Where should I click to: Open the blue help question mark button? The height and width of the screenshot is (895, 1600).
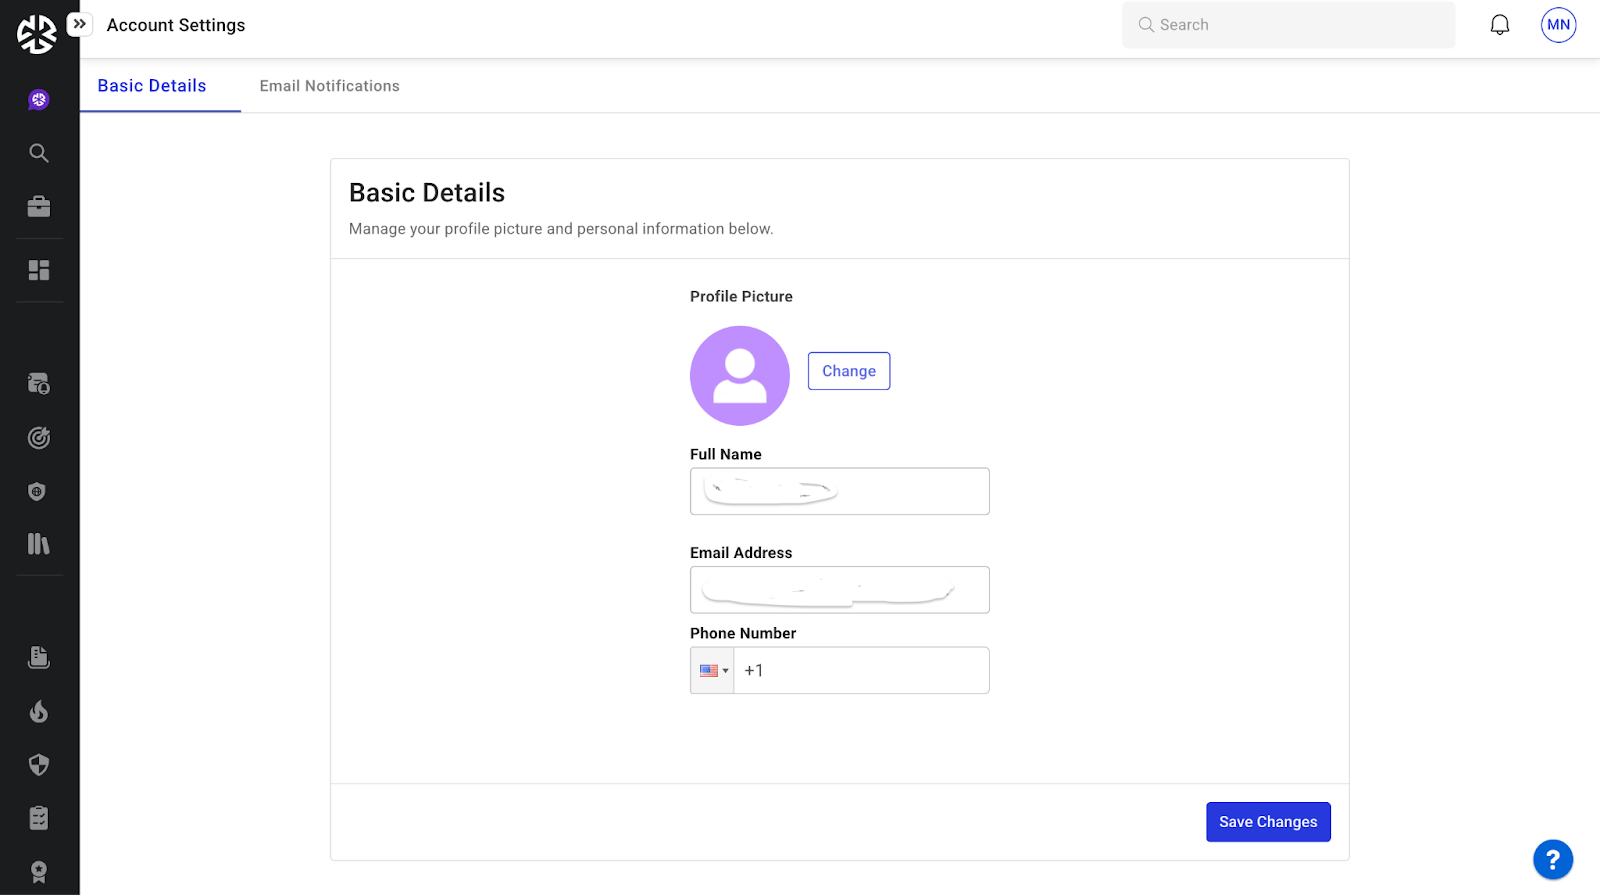[x=1552, y=859]
